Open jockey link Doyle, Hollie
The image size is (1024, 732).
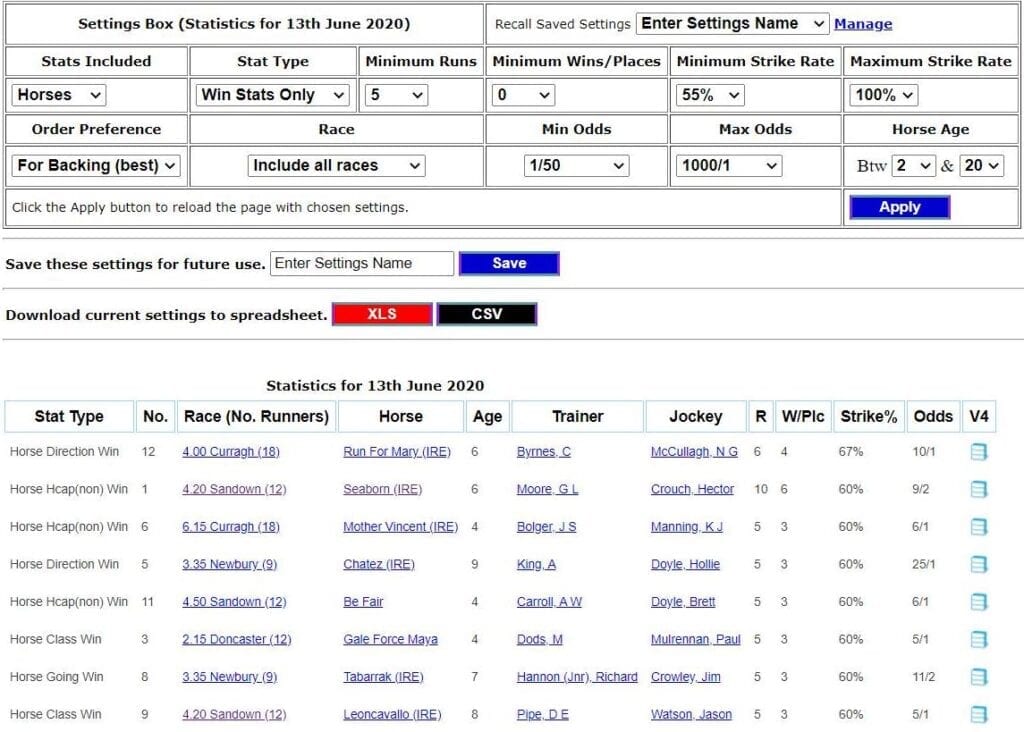[685, 564]
